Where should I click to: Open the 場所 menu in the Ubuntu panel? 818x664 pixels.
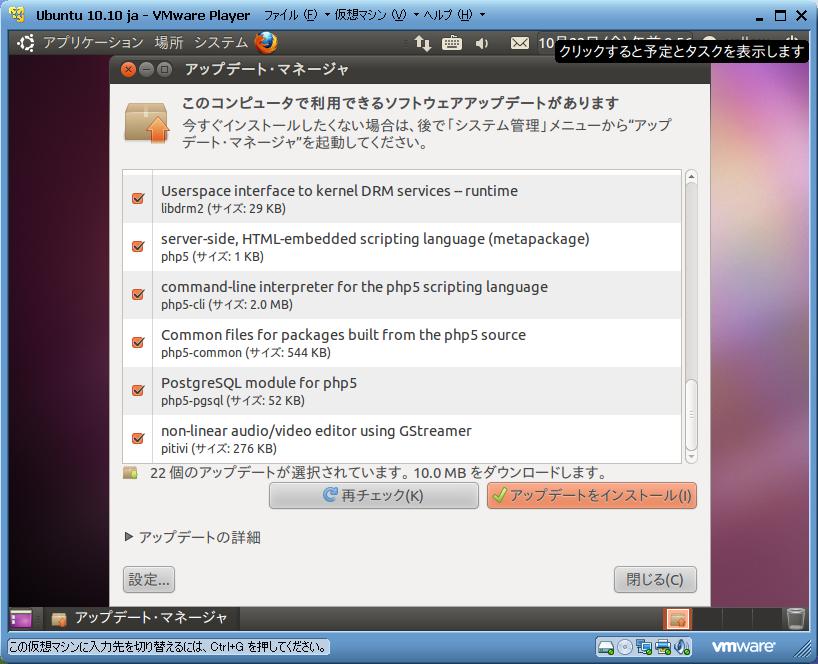click(169, 42)
